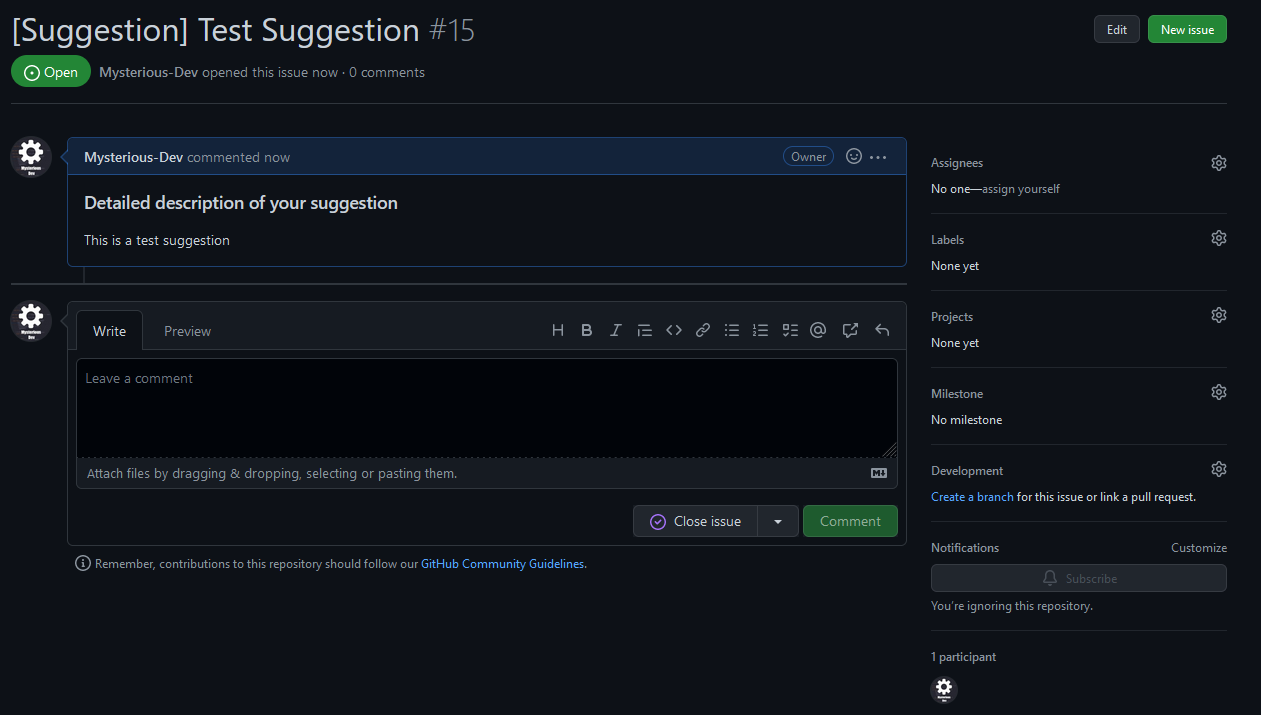Click the Labels heading
Screen dimensions: 1261x715
coord(947,240)
